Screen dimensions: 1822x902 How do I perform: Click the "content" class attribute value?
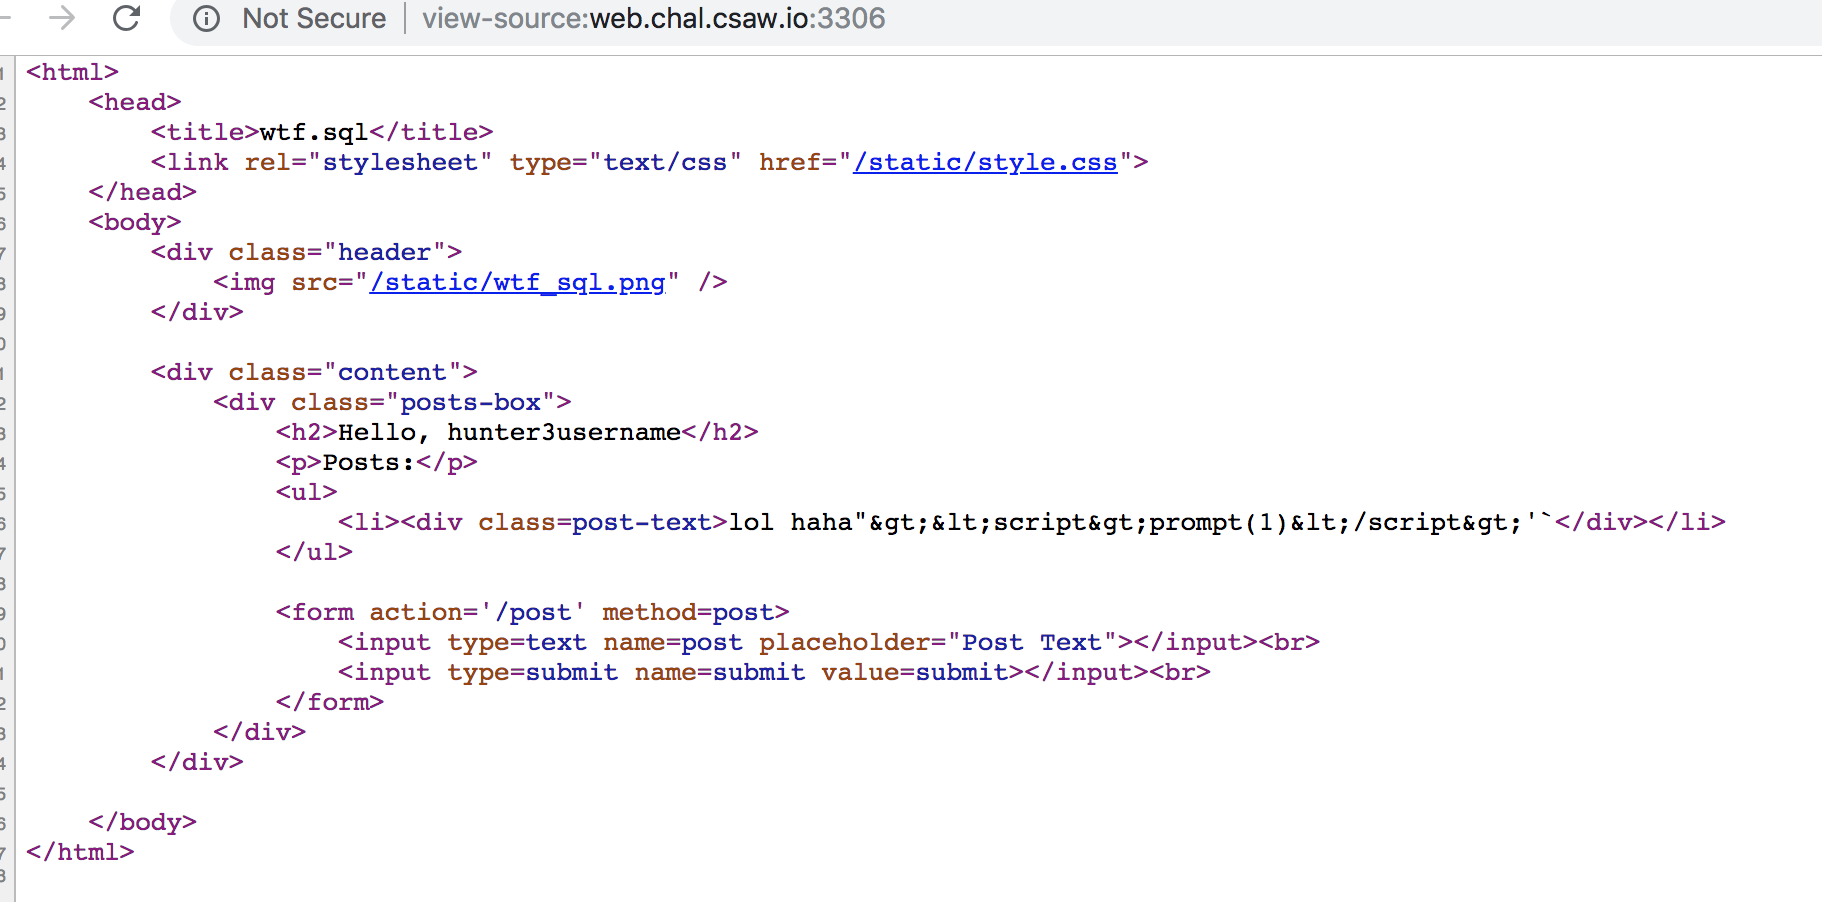pyautogui.click(x=392, y=372)
